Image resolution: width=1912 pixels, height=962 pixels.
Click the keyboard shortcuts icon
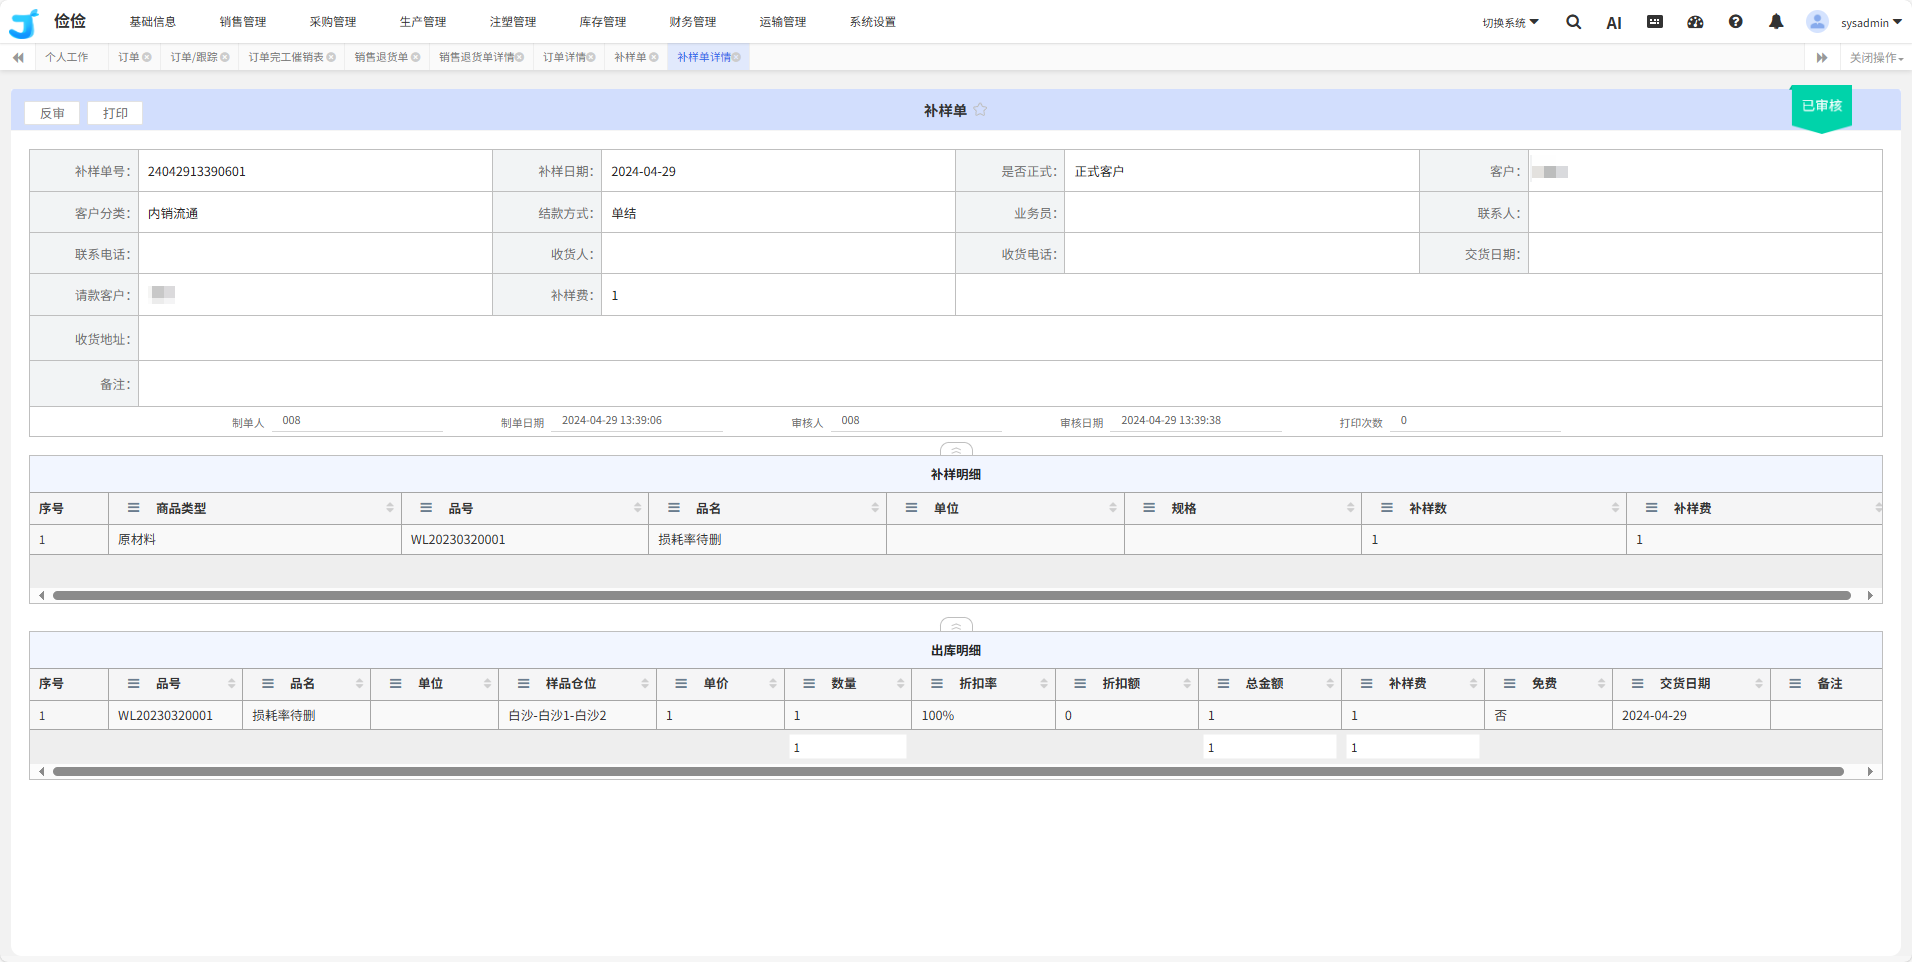click(1655, 22)
